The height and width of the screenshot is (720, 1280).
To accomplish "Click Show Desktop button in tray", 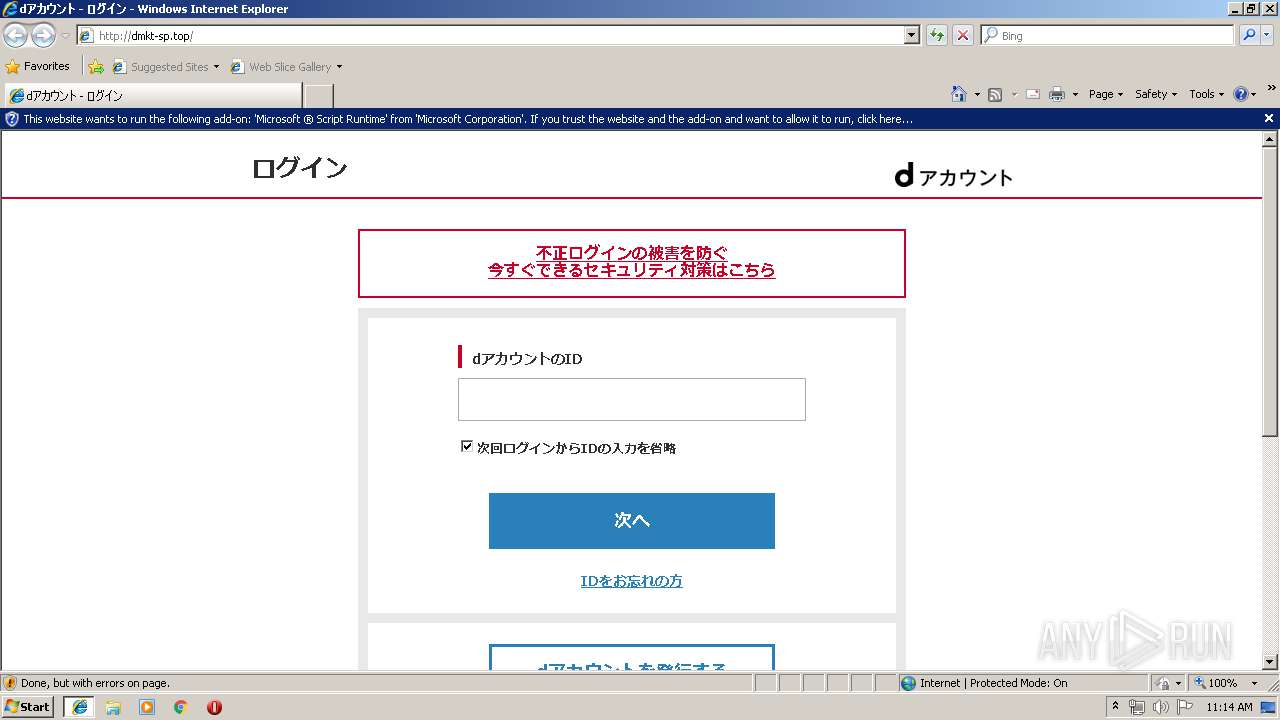I will pos(1268,707).
